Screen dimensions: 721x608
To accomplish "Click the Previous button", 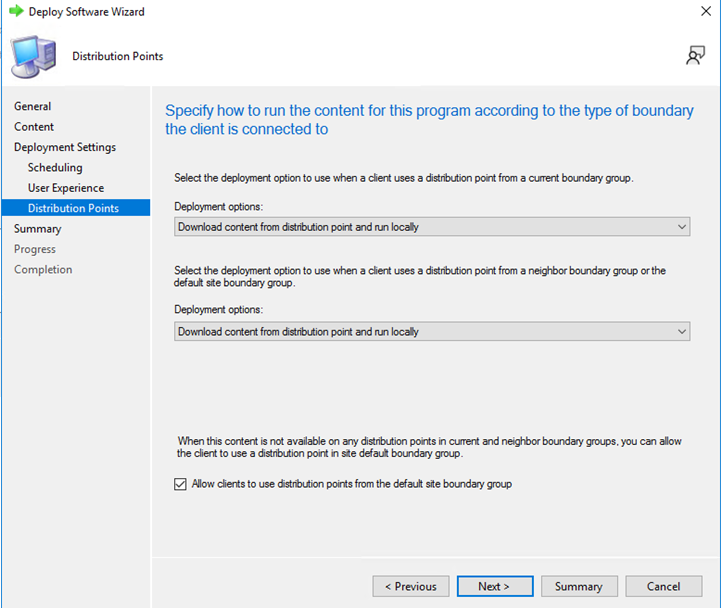I will point(410,586).
